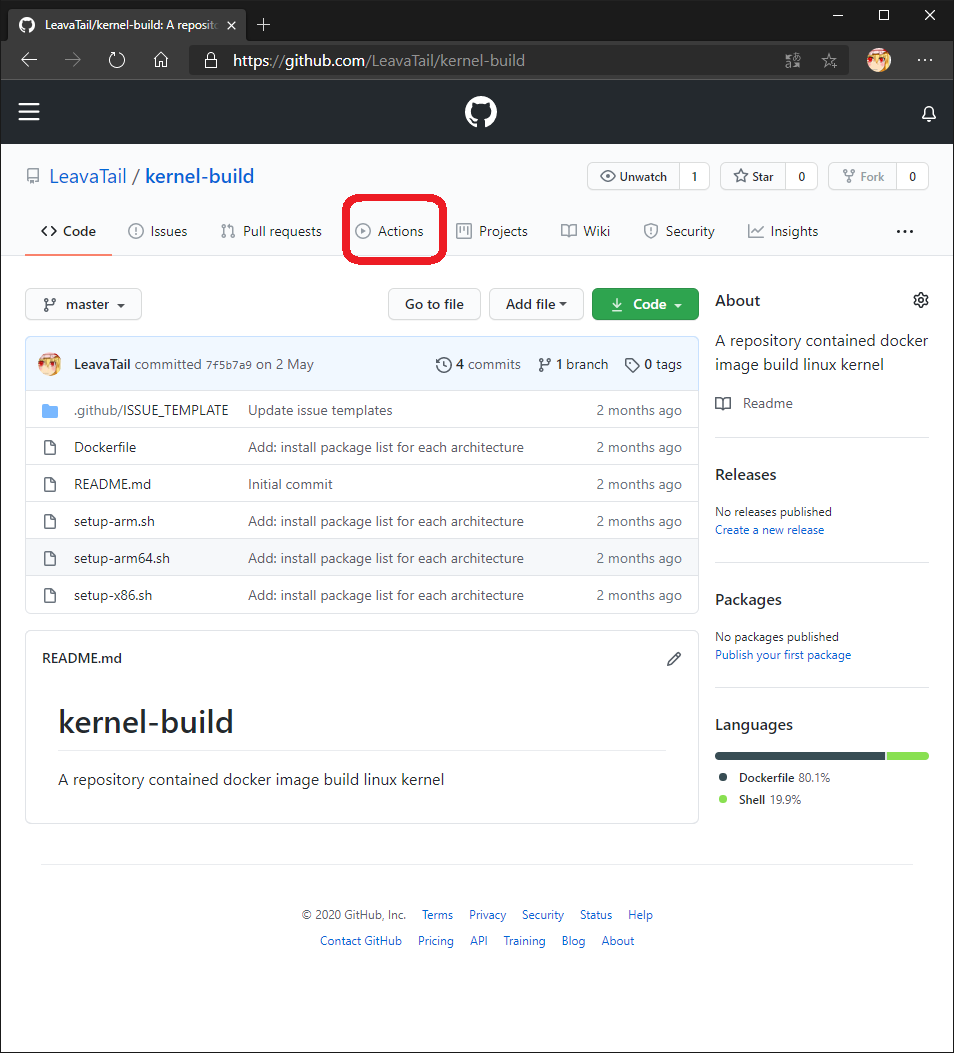Open LeavaTail owner link
Viewport: 954px width, 1053px height.
click(x=88, y=176)
